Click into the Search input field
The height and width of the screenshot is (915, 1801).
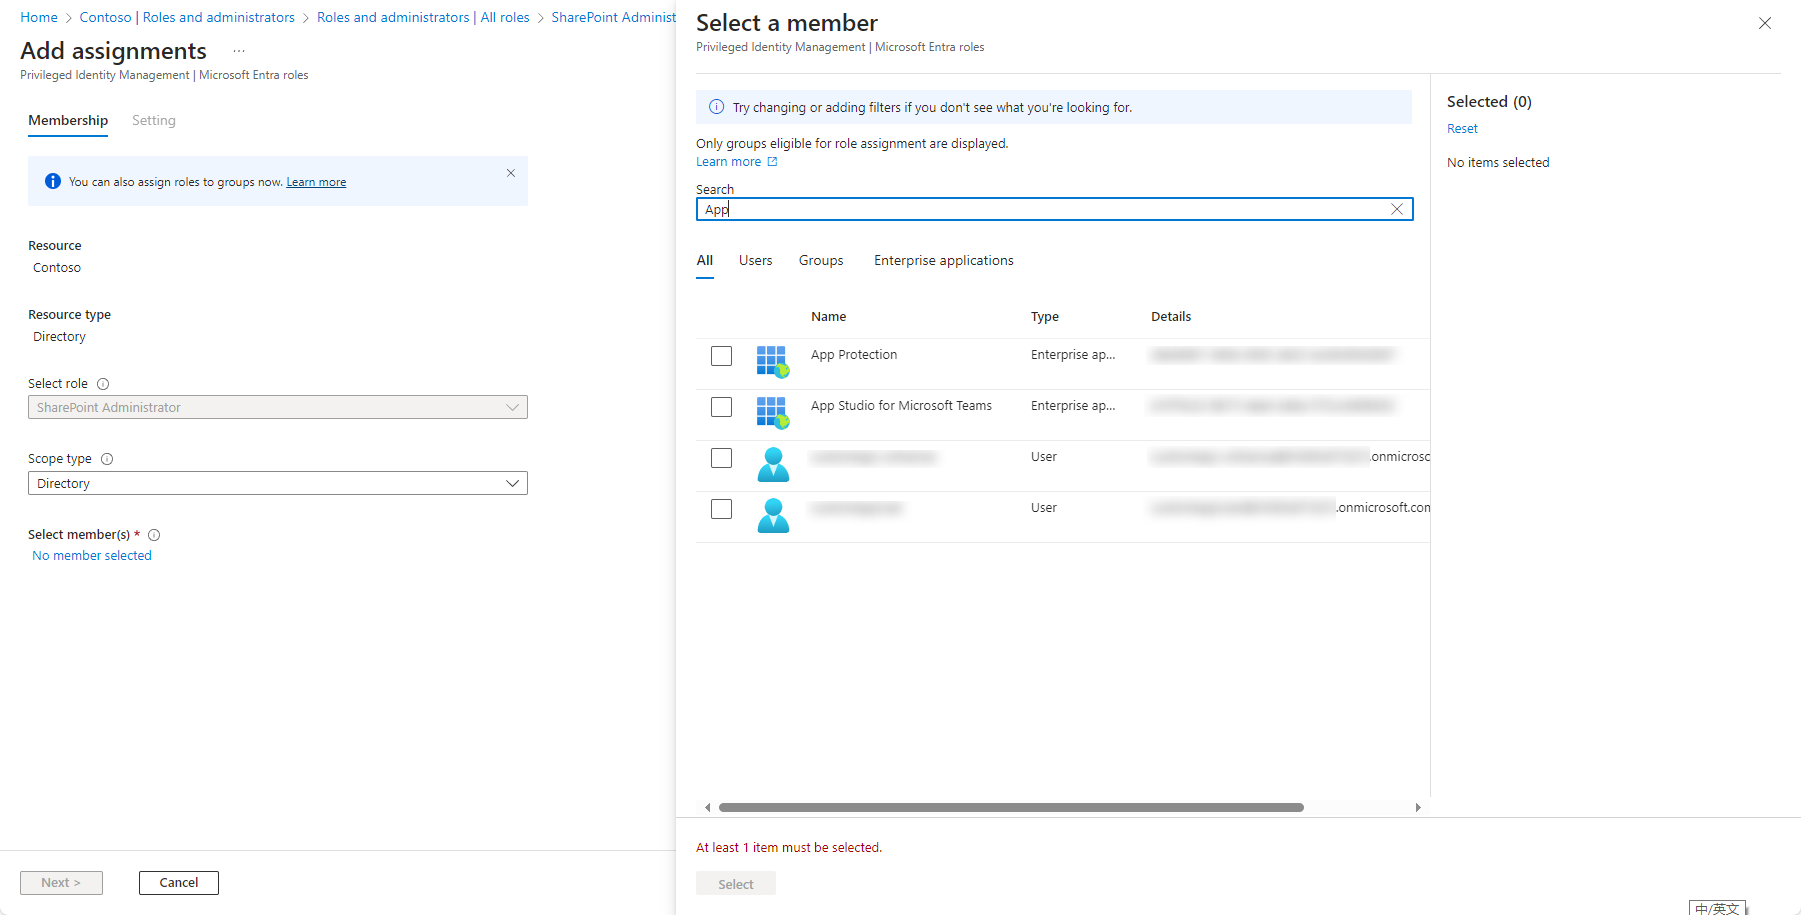1040,209
